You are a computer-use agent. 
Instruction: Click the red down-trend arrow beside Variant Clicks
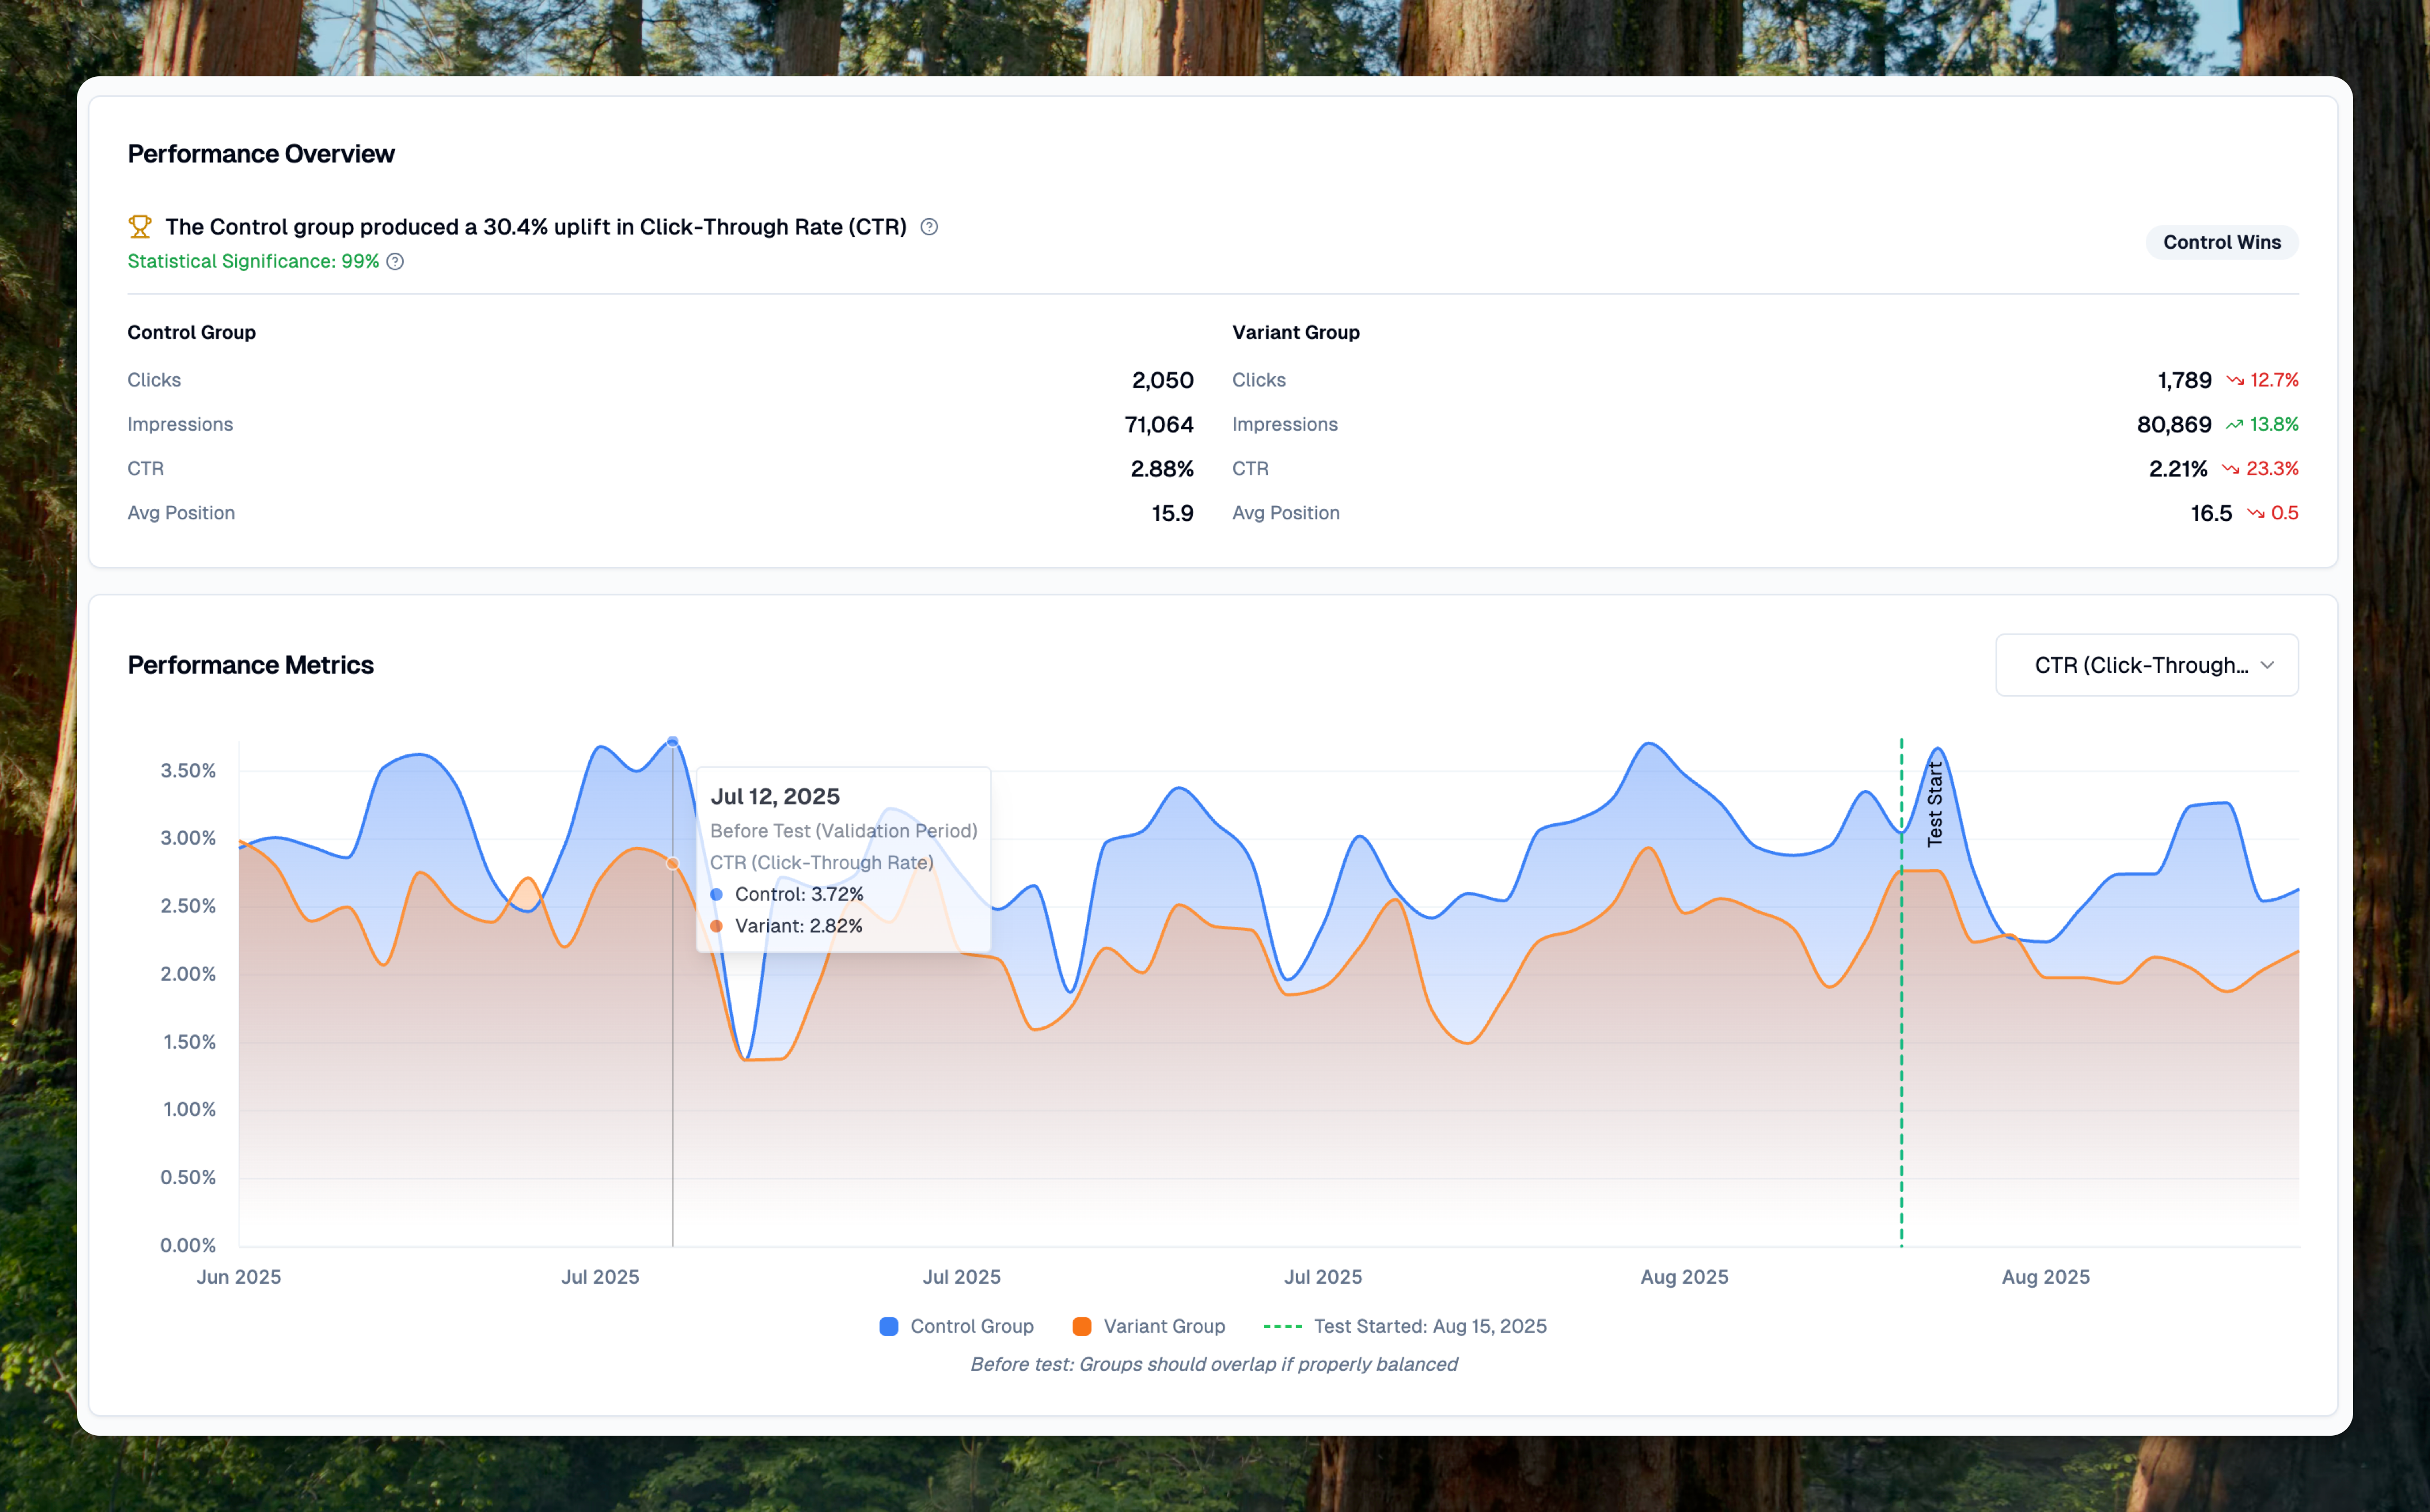[x=2235, y=381]
